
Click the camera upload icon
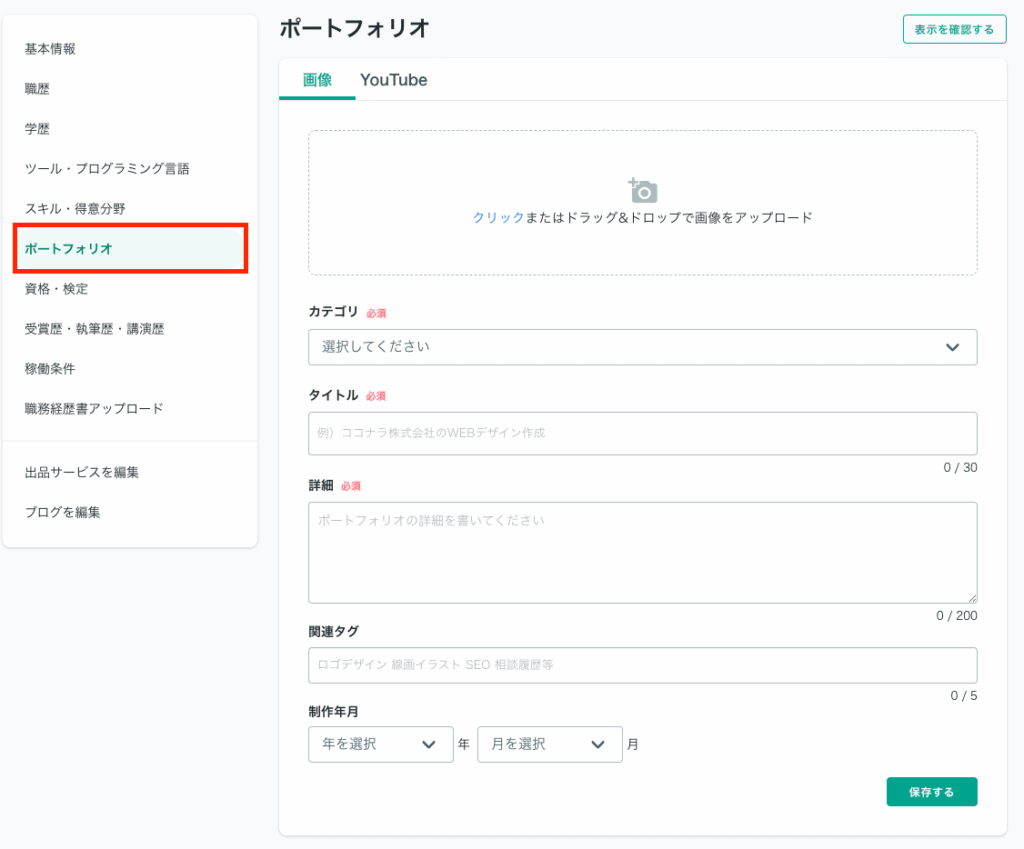(642, 190)
